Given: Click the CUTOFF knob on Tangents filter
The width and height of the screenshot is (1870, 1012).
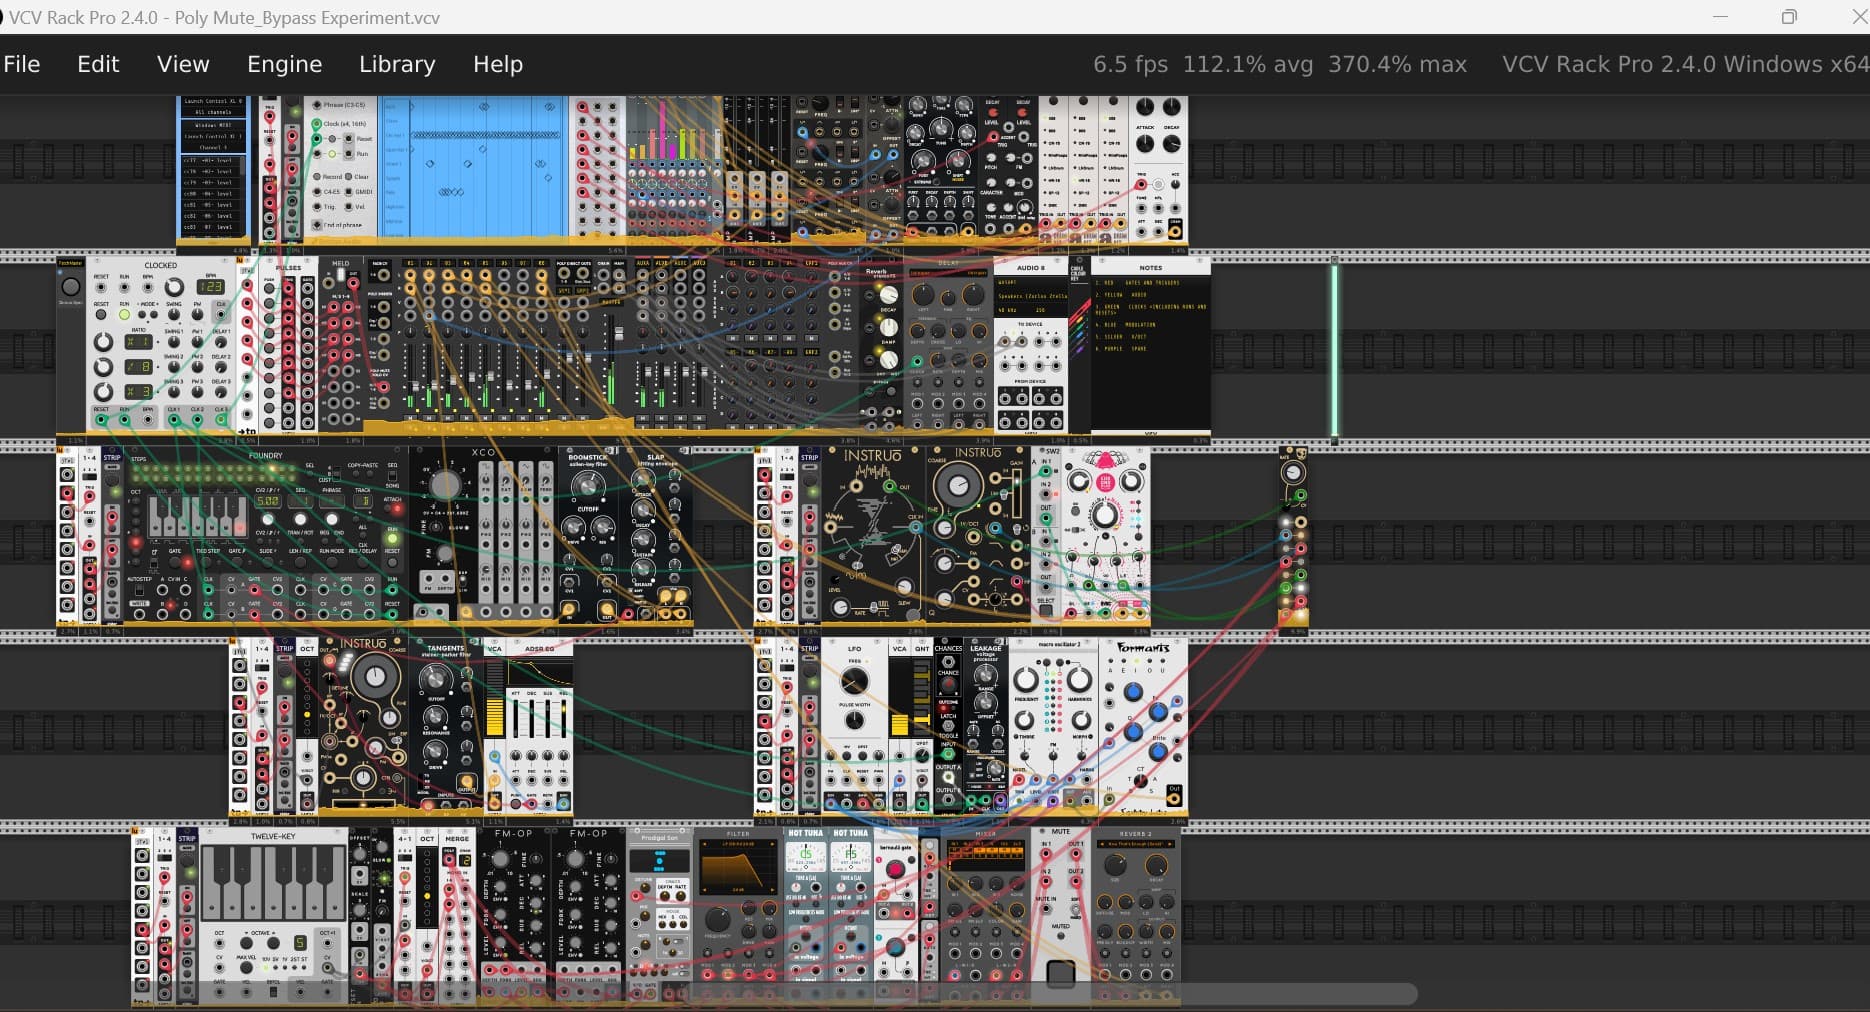Looking at the screenshot, I should (435, 680).
